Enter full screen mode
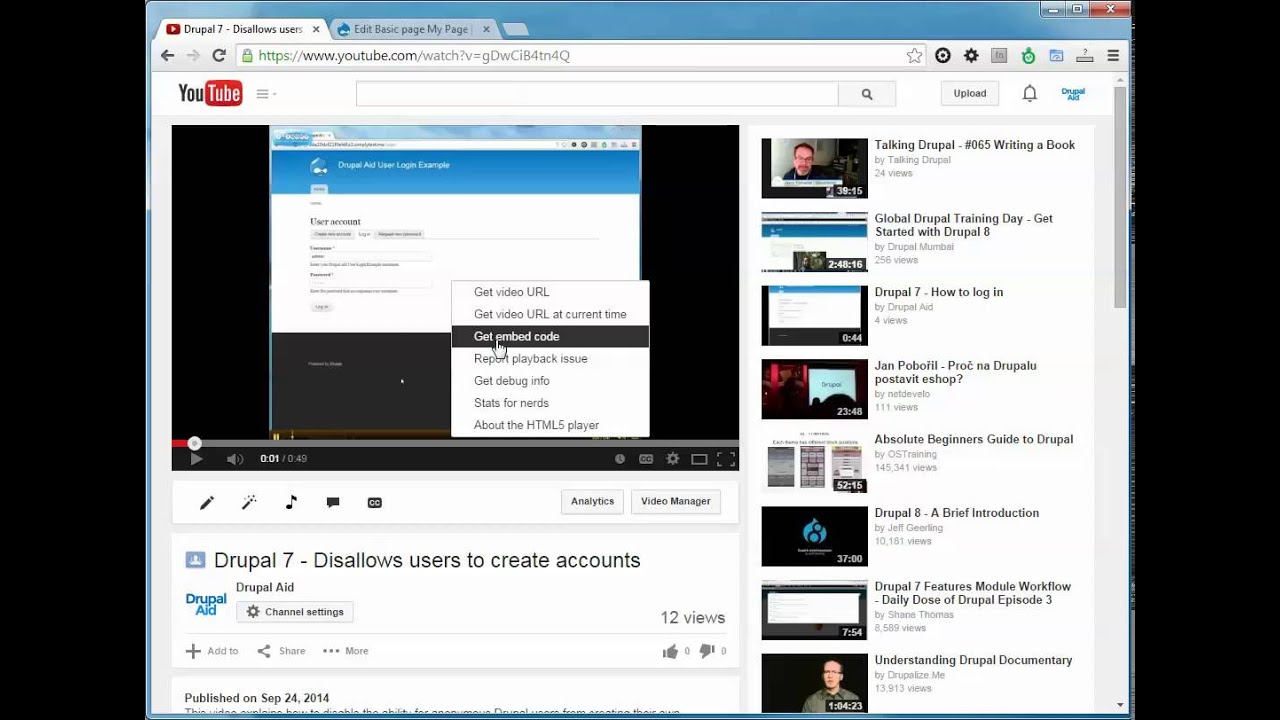The height and width of the screenshot is (720, 1280). [726, 459]
